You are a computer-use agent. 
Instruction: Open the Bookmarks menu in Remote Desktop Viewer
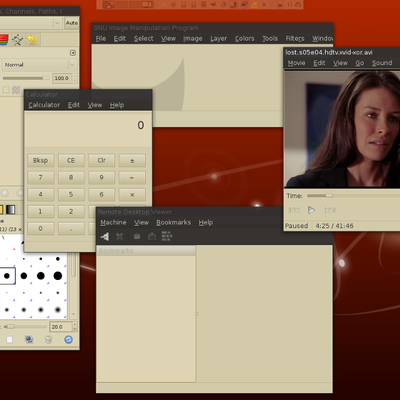(174, 222)
